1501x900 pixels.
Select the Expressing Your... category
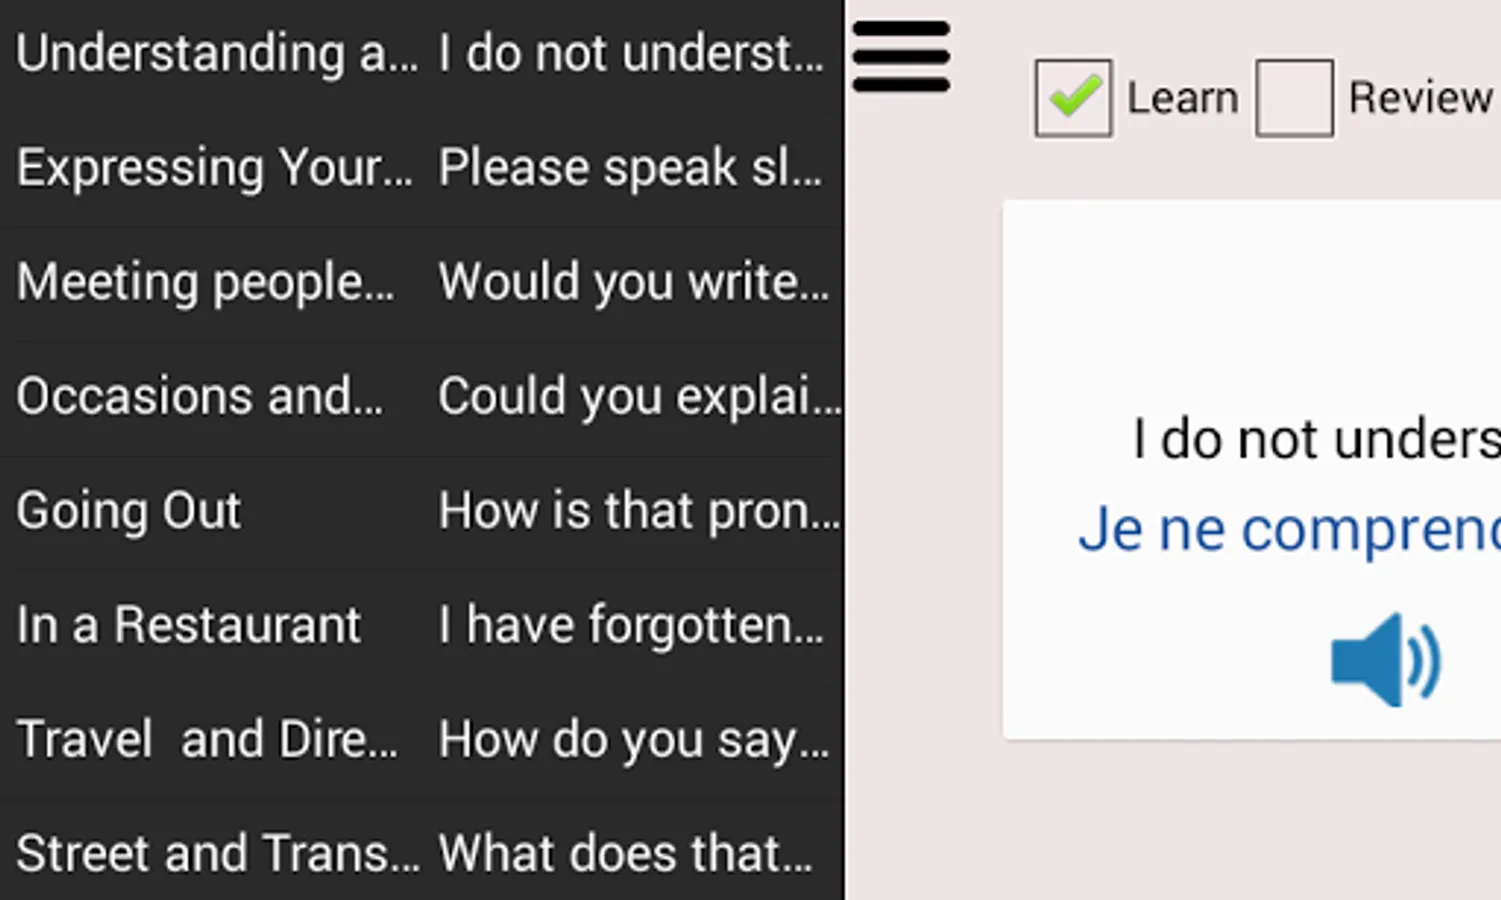coord(214,168)
